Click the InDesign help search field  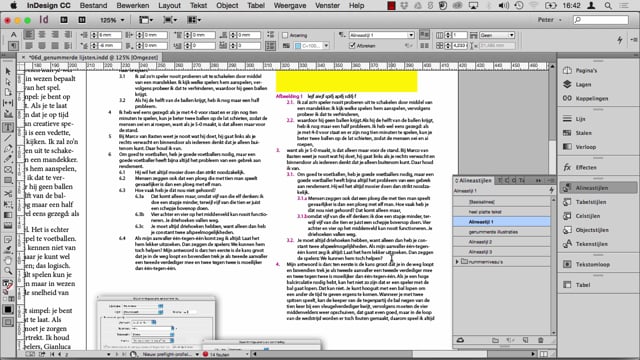coord(600,20)
